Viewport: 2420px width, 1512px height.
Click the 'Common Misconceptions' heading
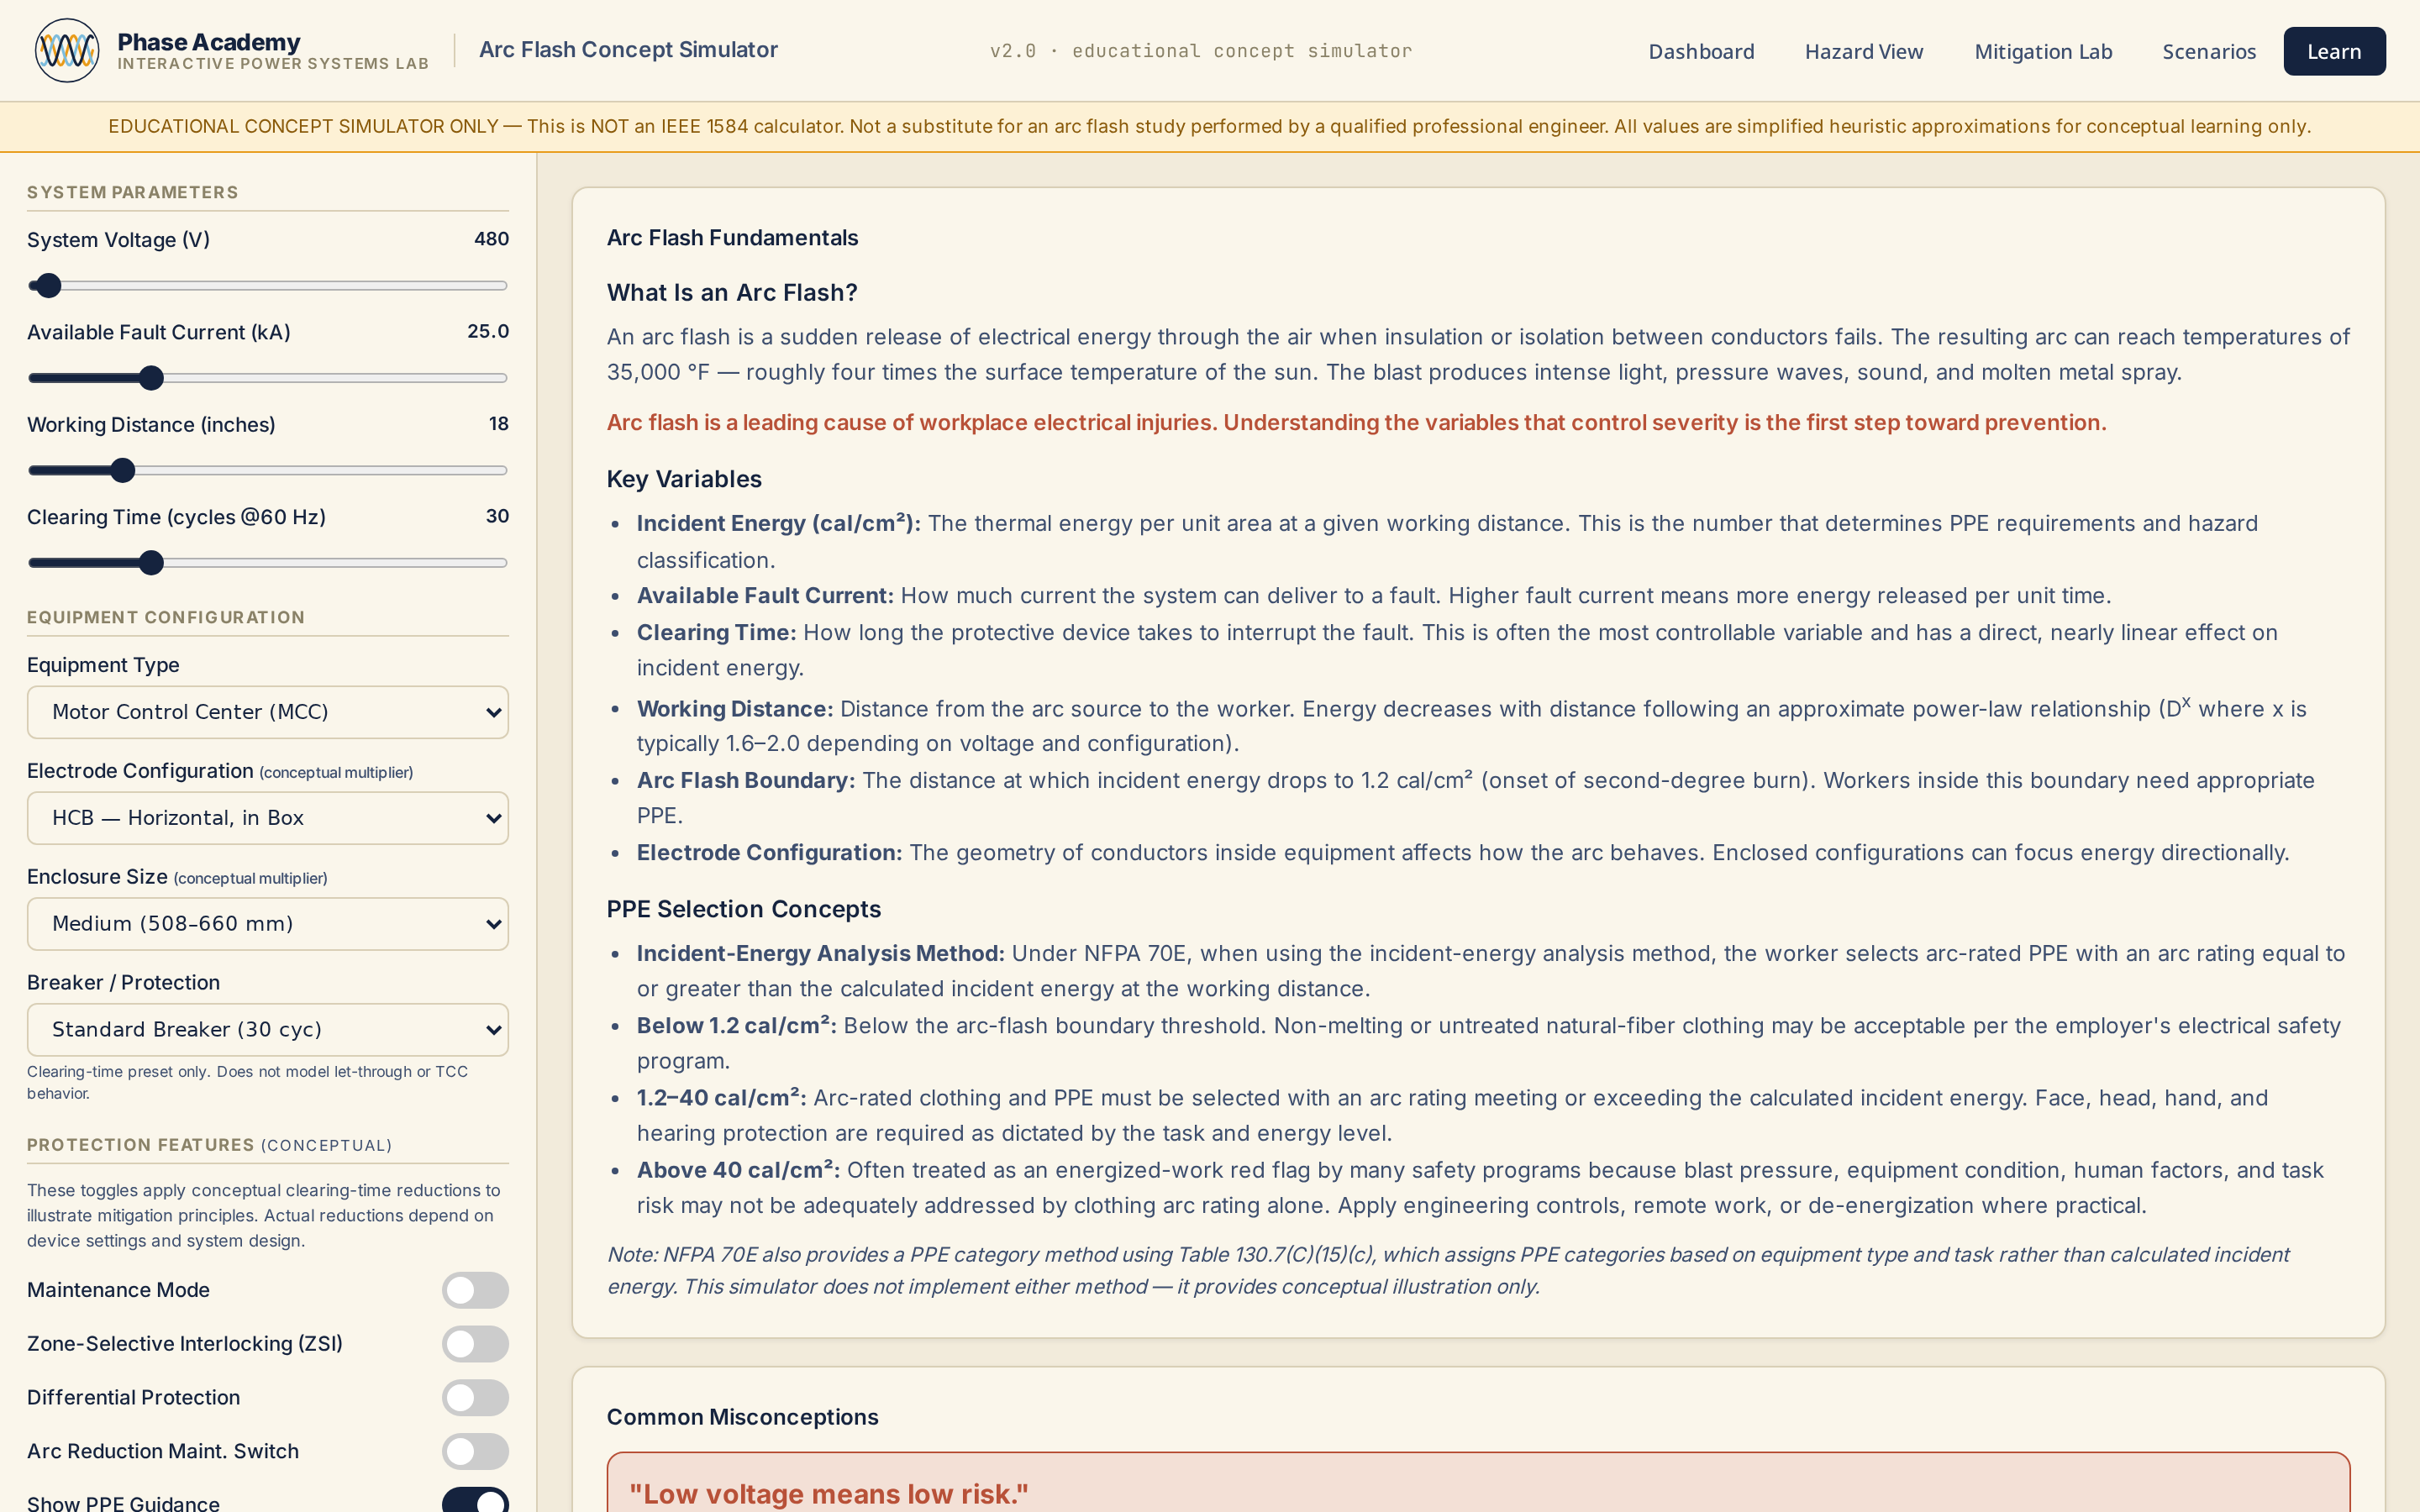pyautogui.click(x=743, y=1417)
